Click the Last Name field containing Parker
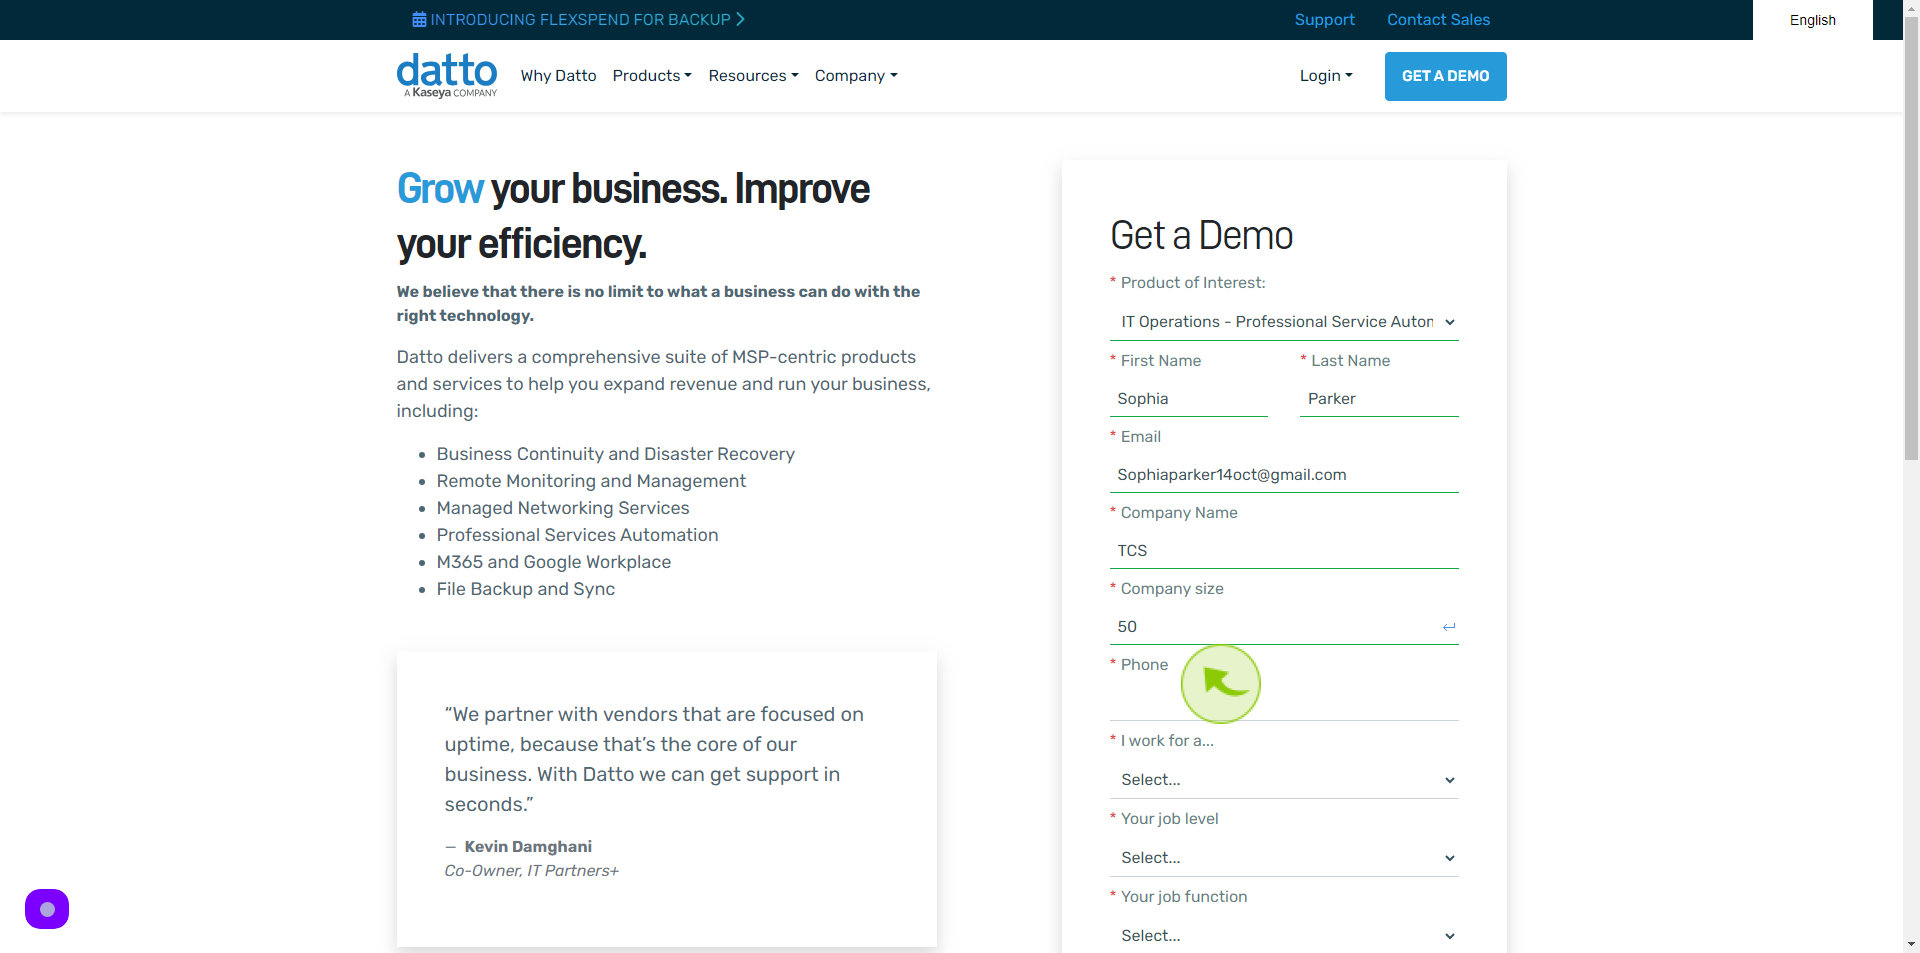The image size is (1920, 953). pyautogui.click(x=1379, y=399)
